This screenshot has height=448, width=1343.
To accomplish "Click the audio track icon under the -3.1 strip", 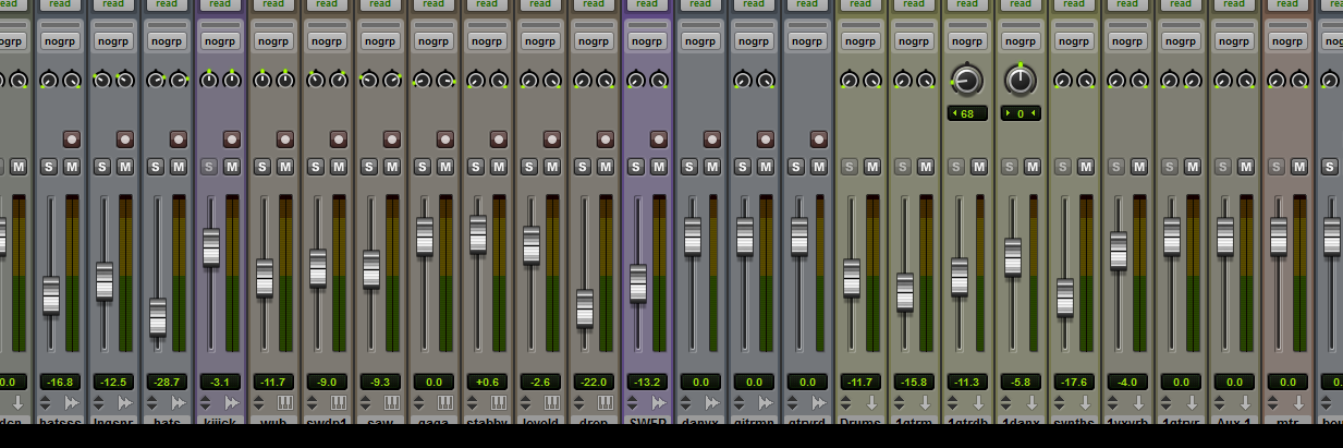I will click(x=232, y=402).
